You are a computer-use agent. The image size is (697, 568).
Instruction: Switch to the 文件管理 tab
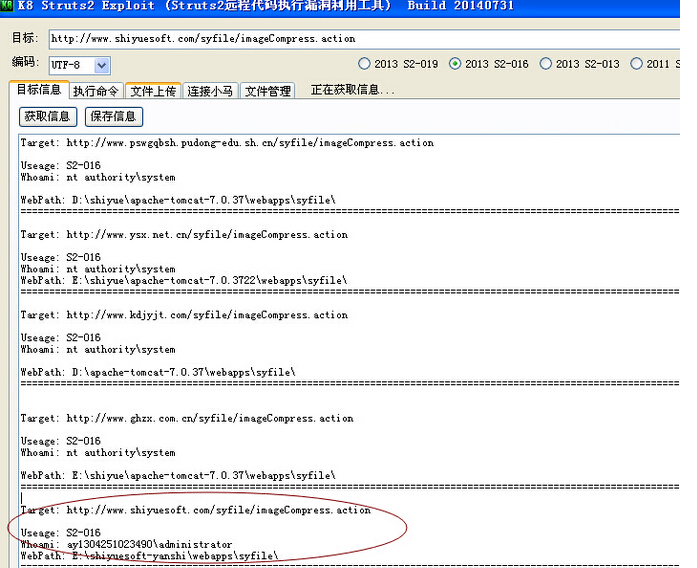[268, 91]
